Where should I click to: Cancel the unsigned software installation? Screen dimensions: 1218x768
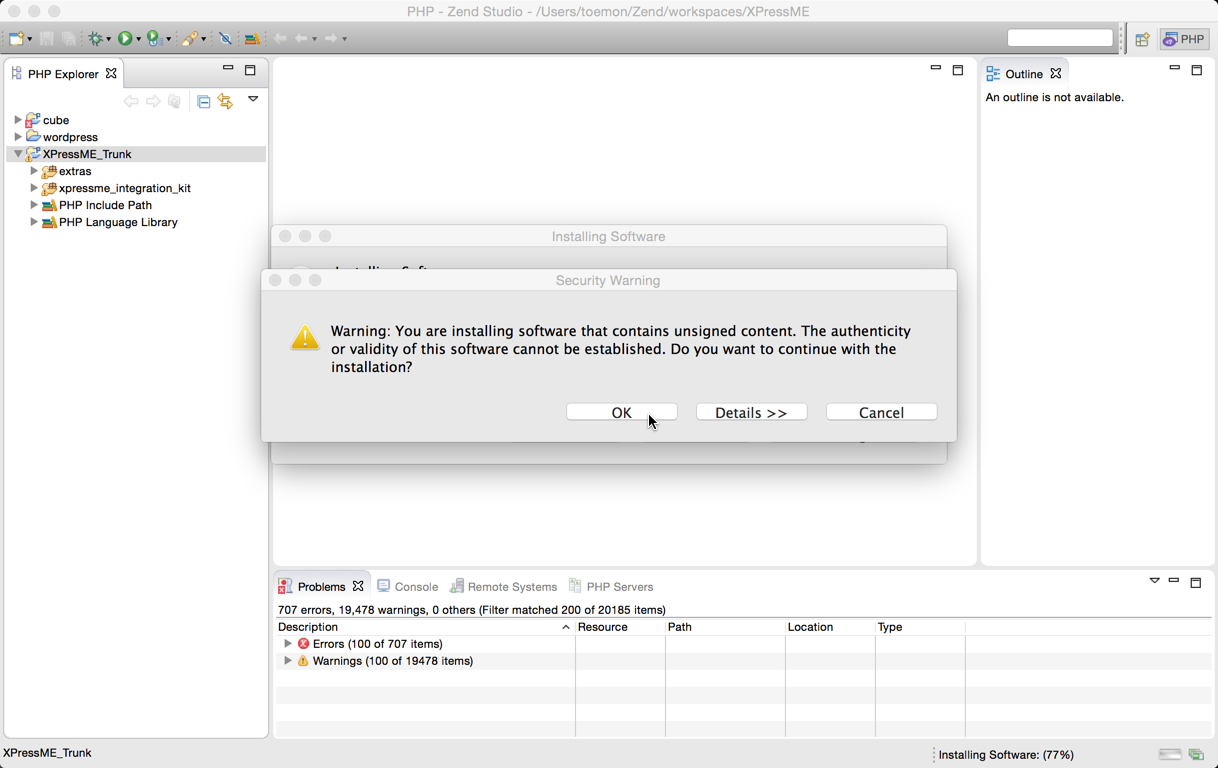coord(881,412)
